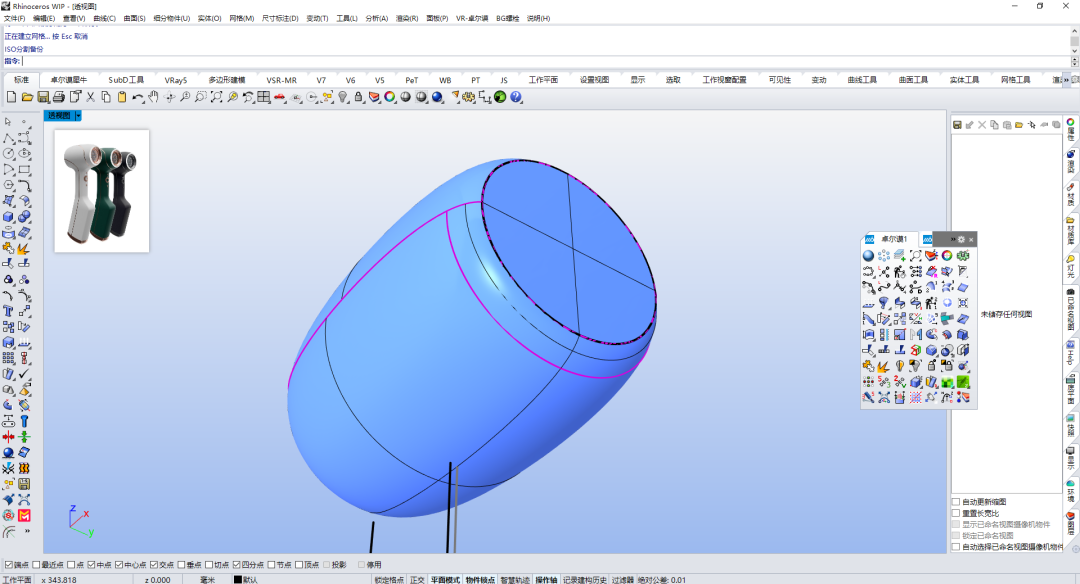Enable the 垂点 osnap checkbox
The height and width of the screenshot is (584, 1080).
(x=181, y=565)
